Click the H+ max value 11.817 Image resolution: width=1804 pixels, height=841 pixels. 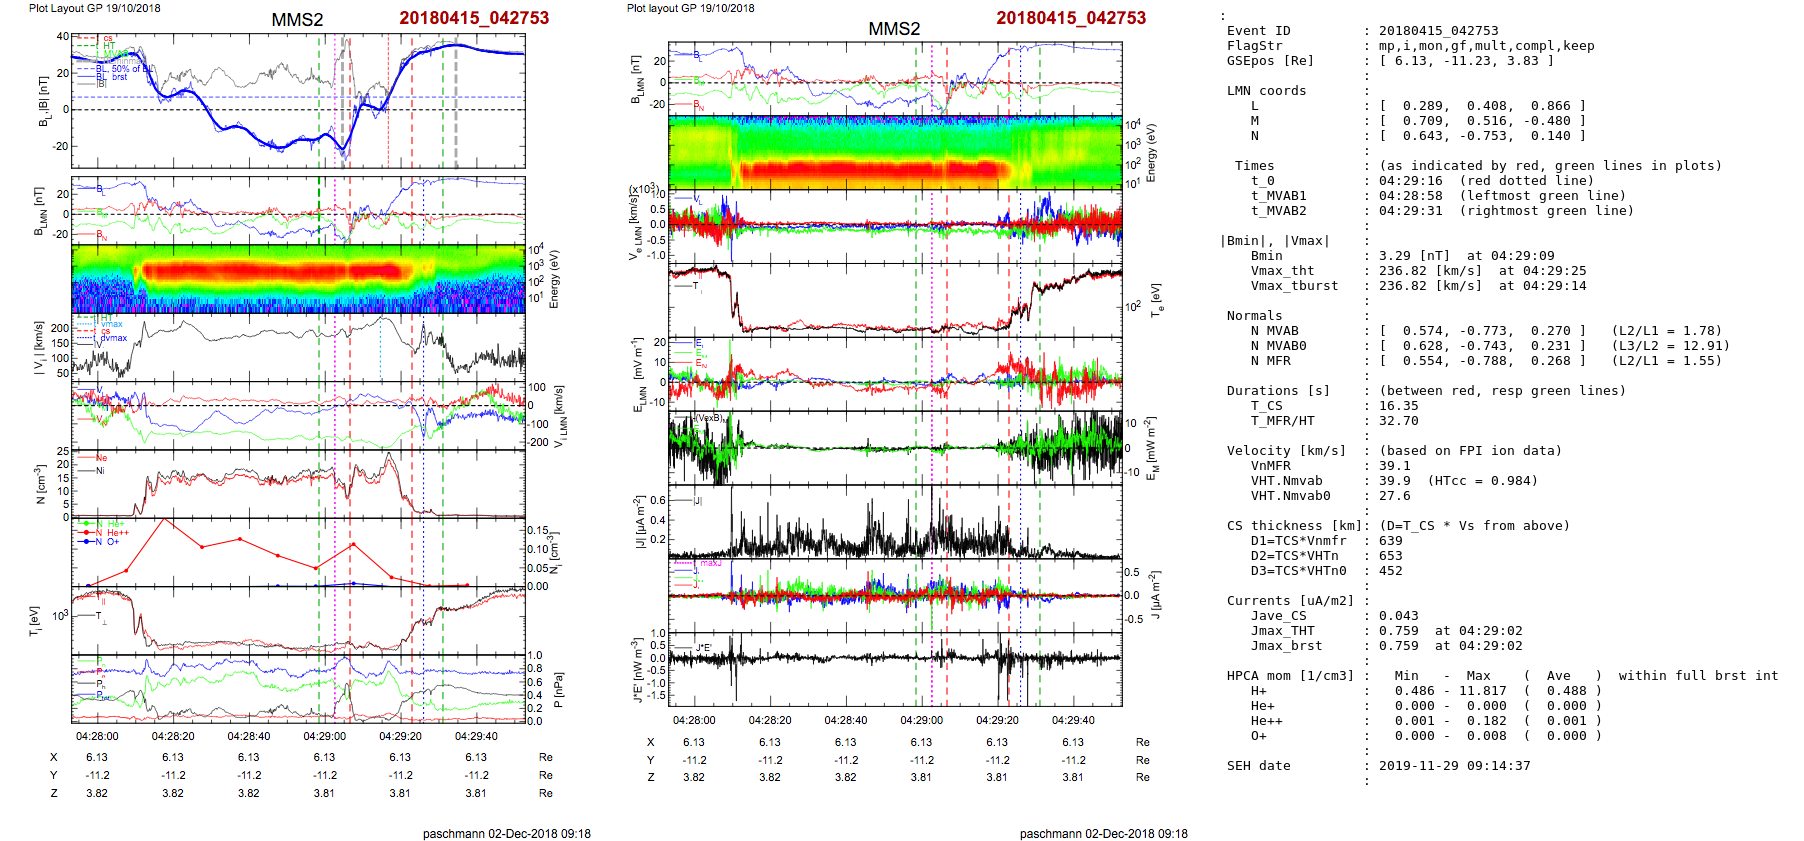1482,691
